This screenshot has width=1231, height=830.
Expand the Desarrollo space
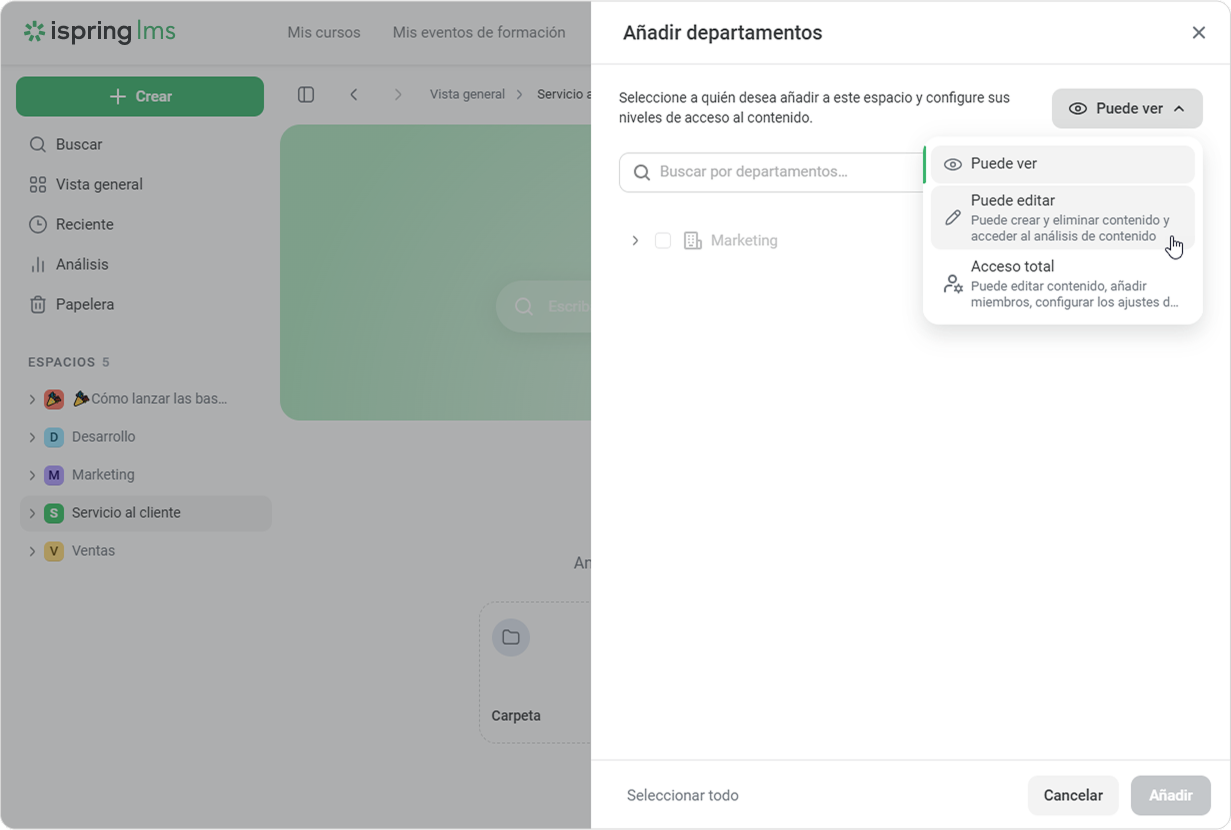pos(32,437)
